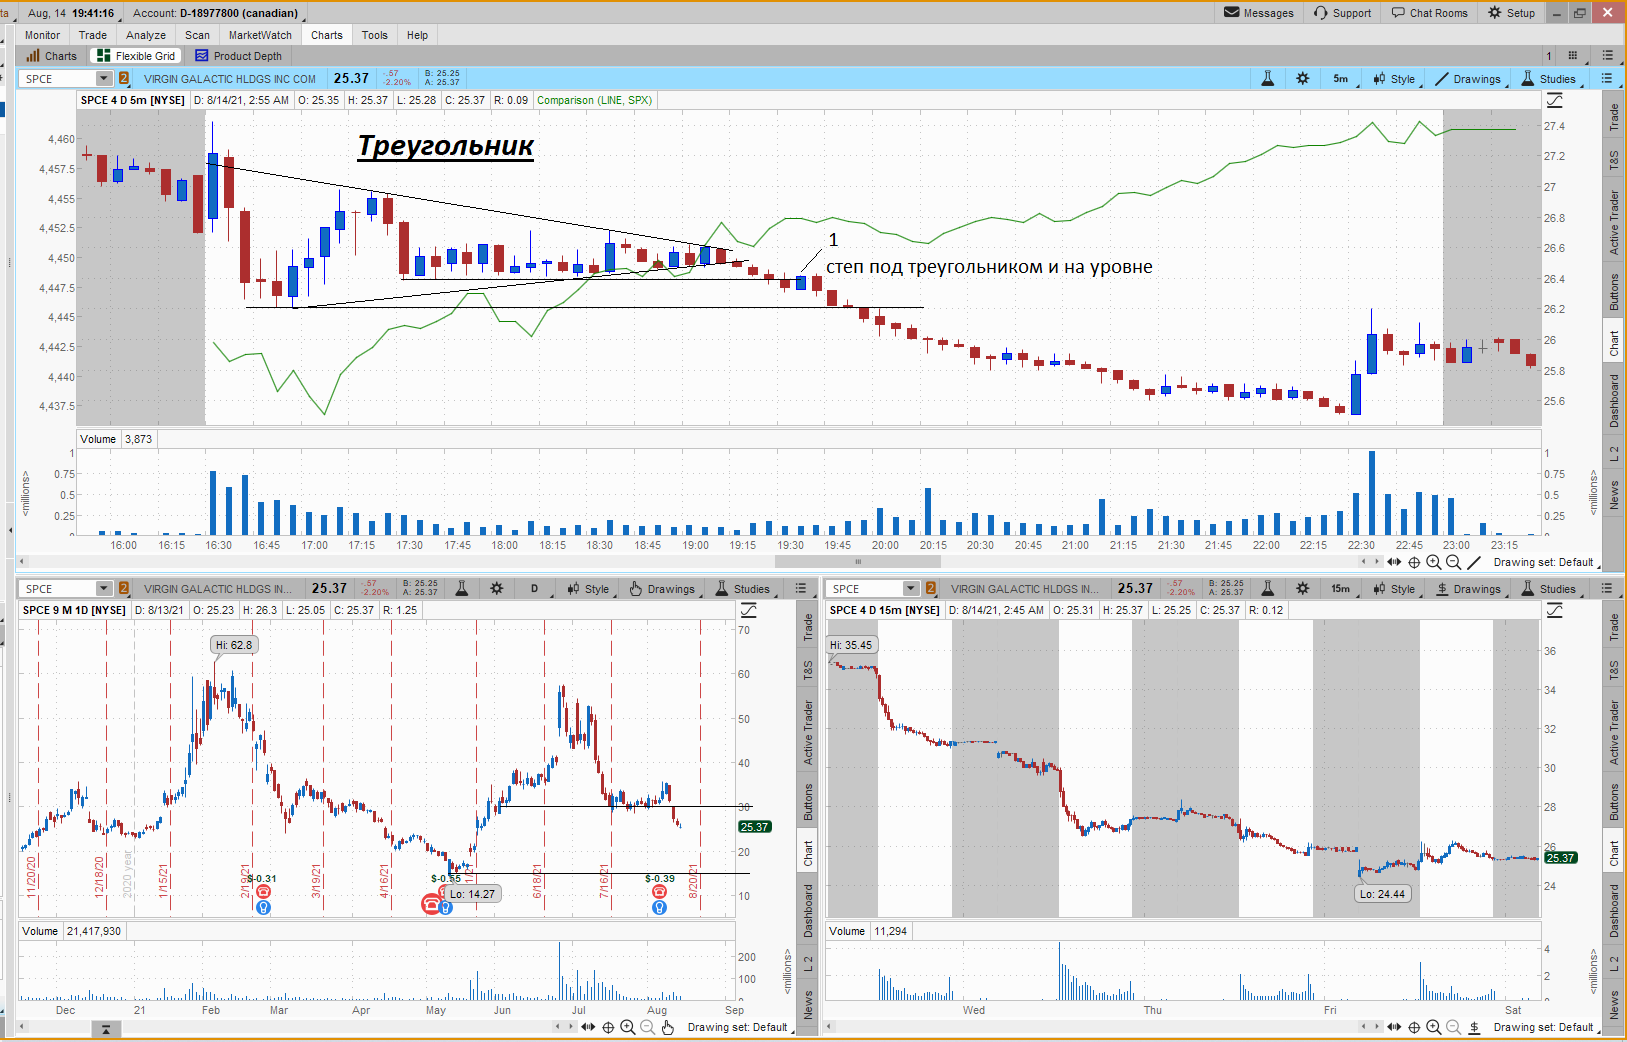
Task: Open the 5m timeframe dropdown
Action: [x=1341, y=78]
